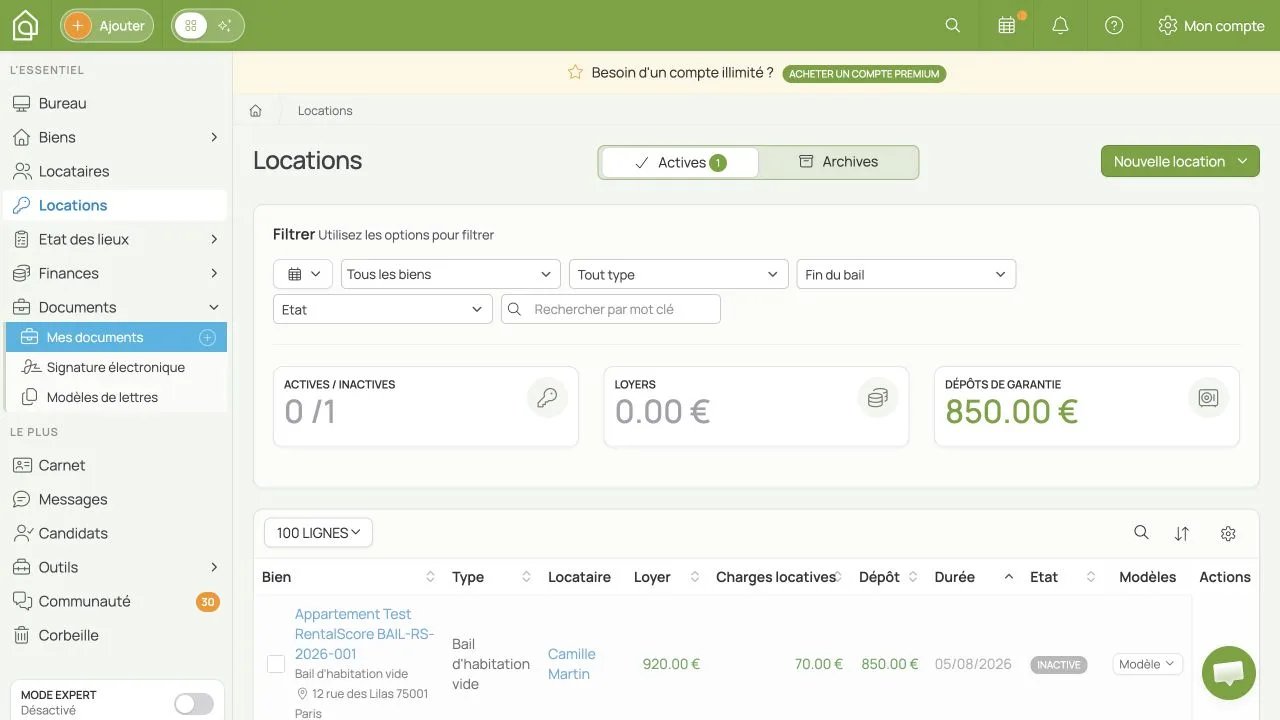Viewport: 1280px width, 720px height.
Task: Click the key icon in Actives / Inactives card
Action: 547,398
